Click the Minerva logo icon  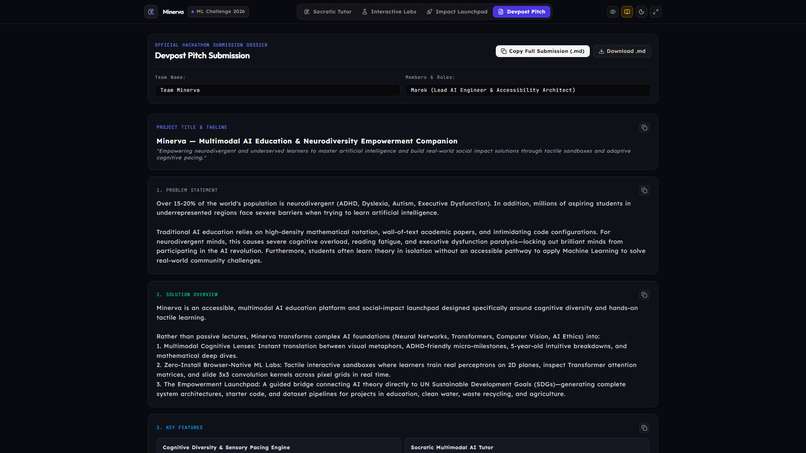click(x=151, y=11)
